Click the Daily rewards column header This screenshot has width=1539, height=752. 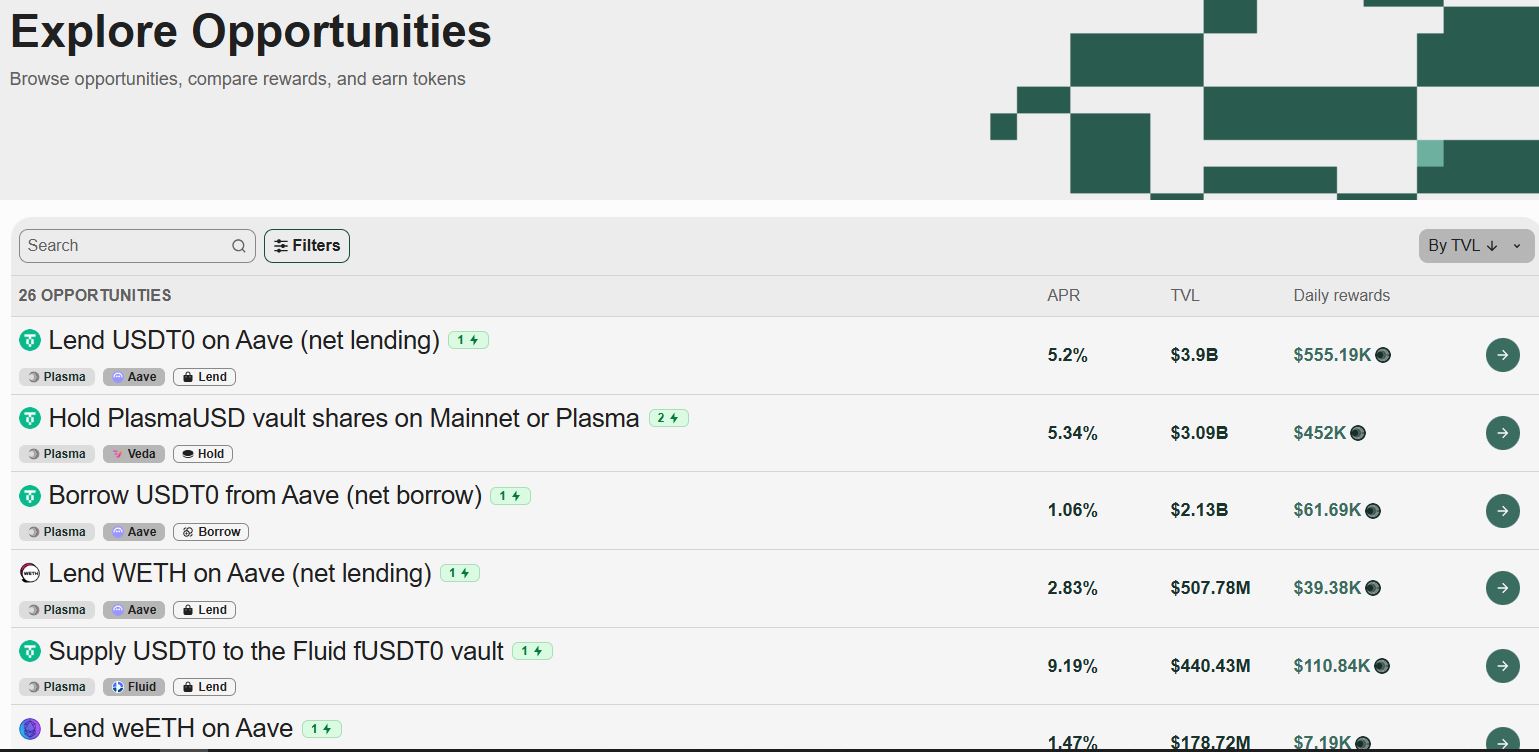pyautogui.click(x=1341, y=296)
